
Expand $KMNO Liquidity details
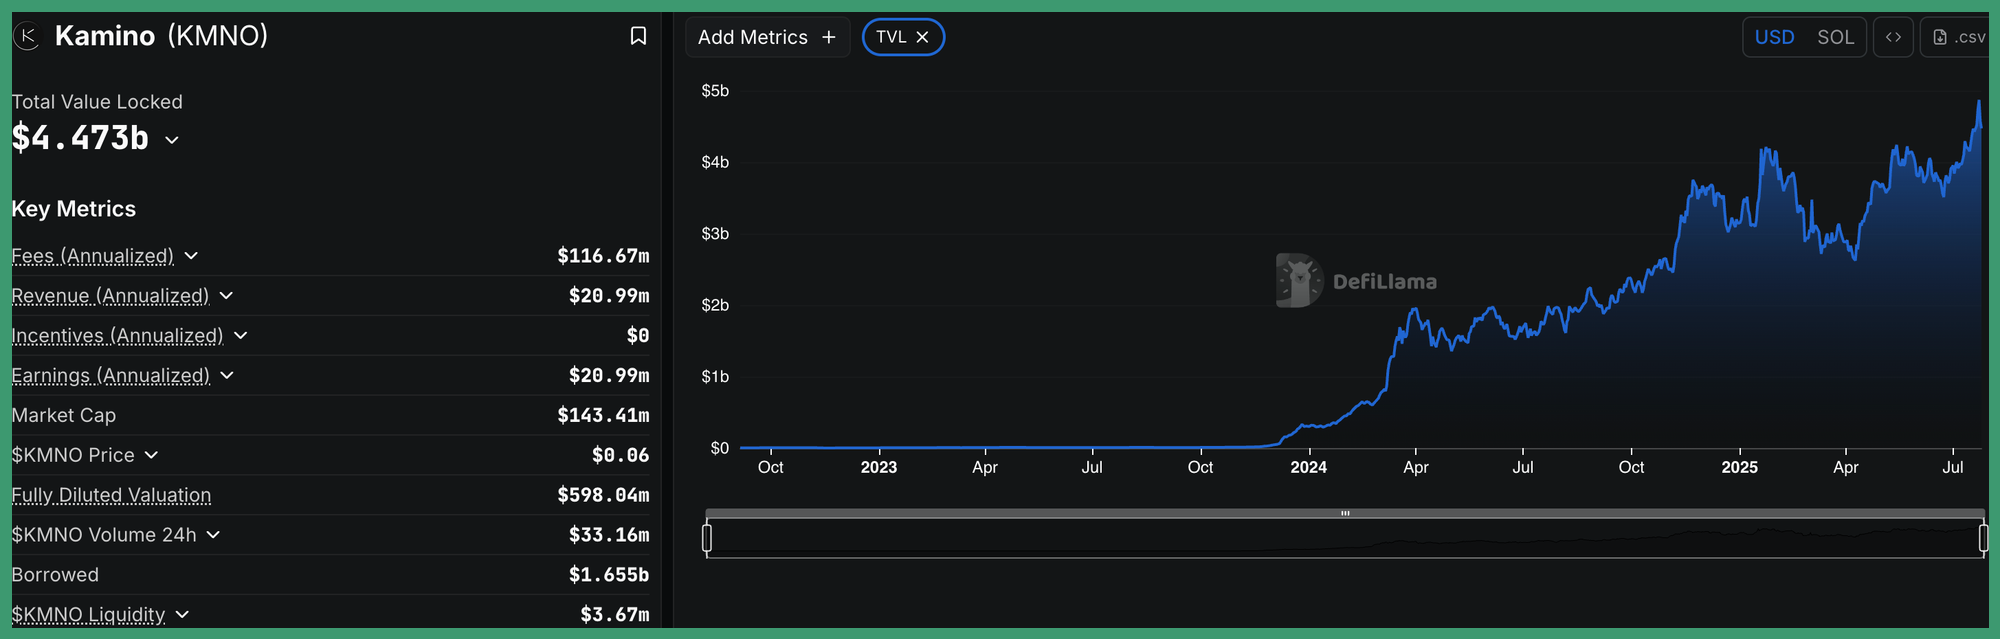tap(182, 614)
